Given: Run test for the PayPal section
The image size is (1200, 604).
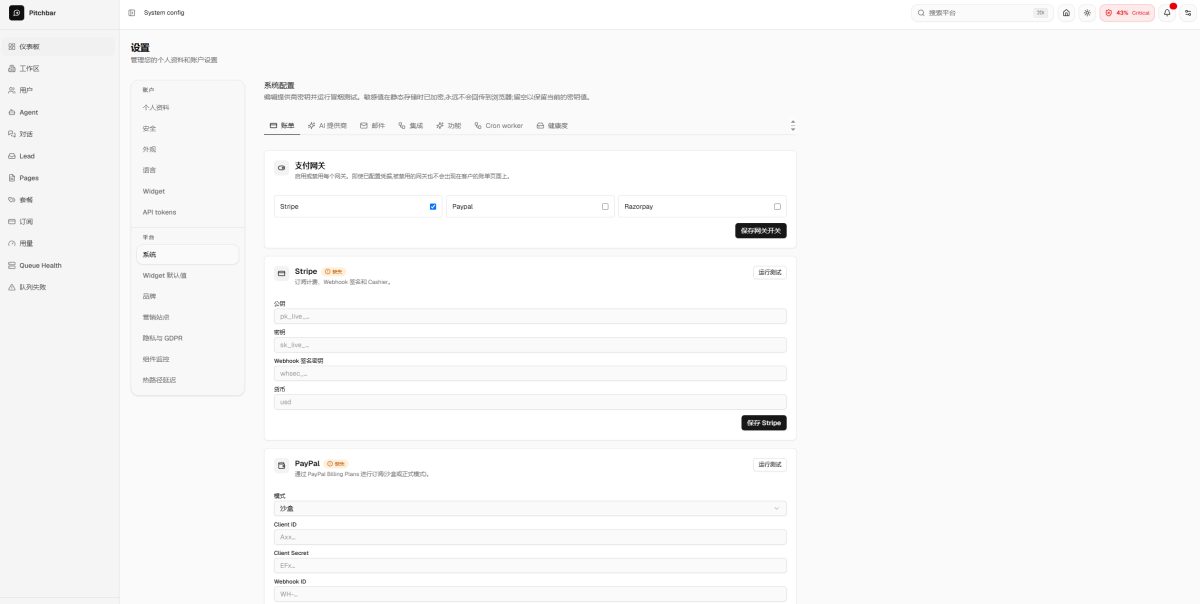Looking at the screenshot, I should click(x=770, y=465).
